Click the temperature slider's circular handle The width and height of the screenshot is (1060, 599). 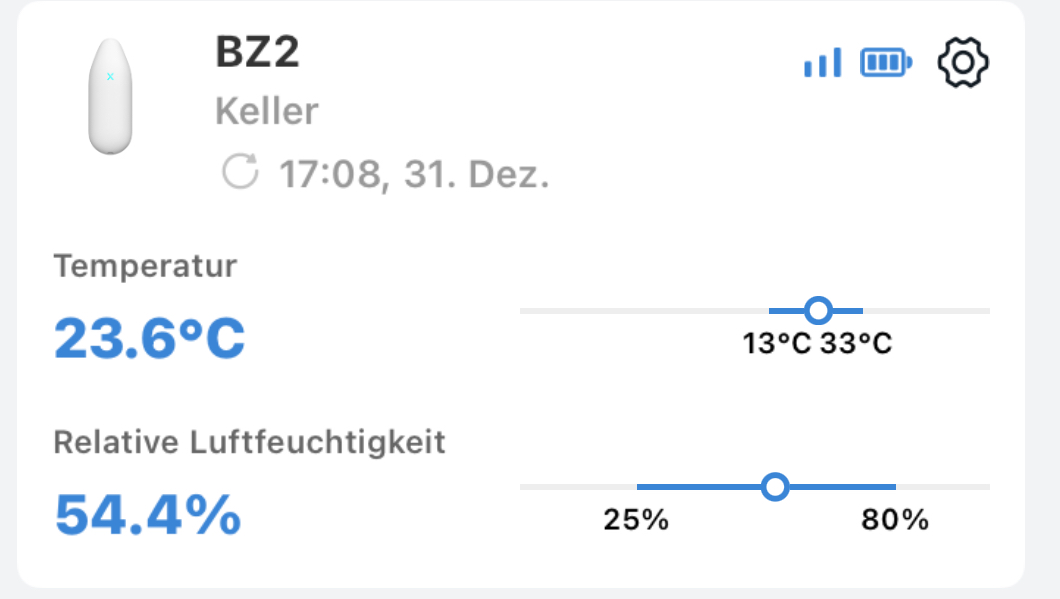point(818,311)
